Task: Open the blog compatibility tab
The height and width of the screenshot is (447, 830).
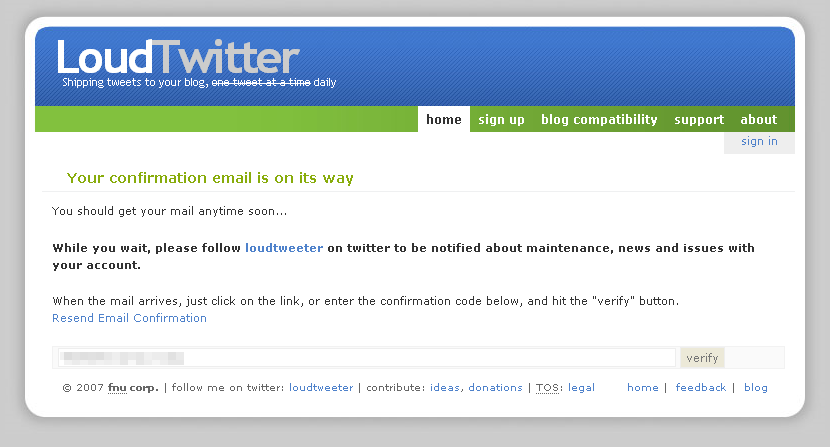Action: click(x=599, y=120)
